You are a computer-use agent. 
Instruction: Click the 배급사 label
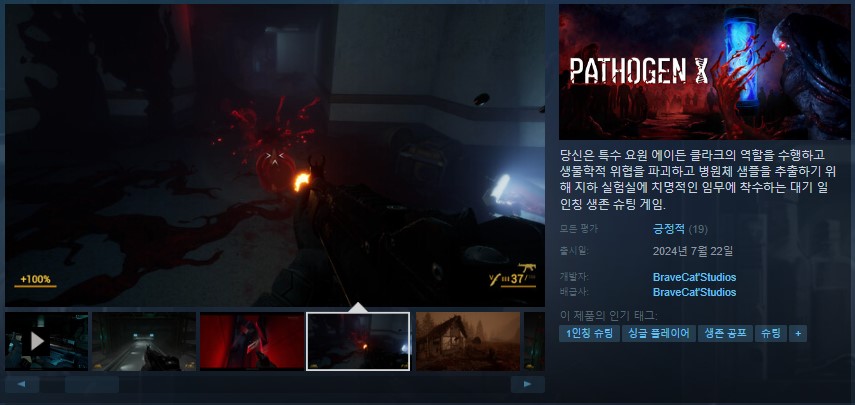point(574,292)
